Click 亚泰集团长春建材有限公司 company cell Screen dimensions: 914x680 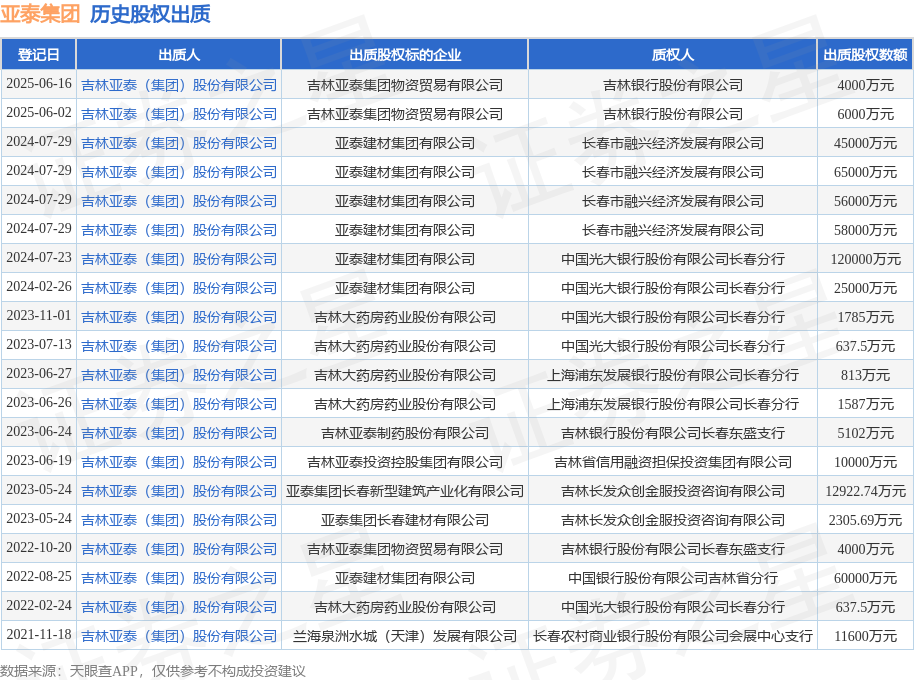pyautogui.click(x=405, y=520)
